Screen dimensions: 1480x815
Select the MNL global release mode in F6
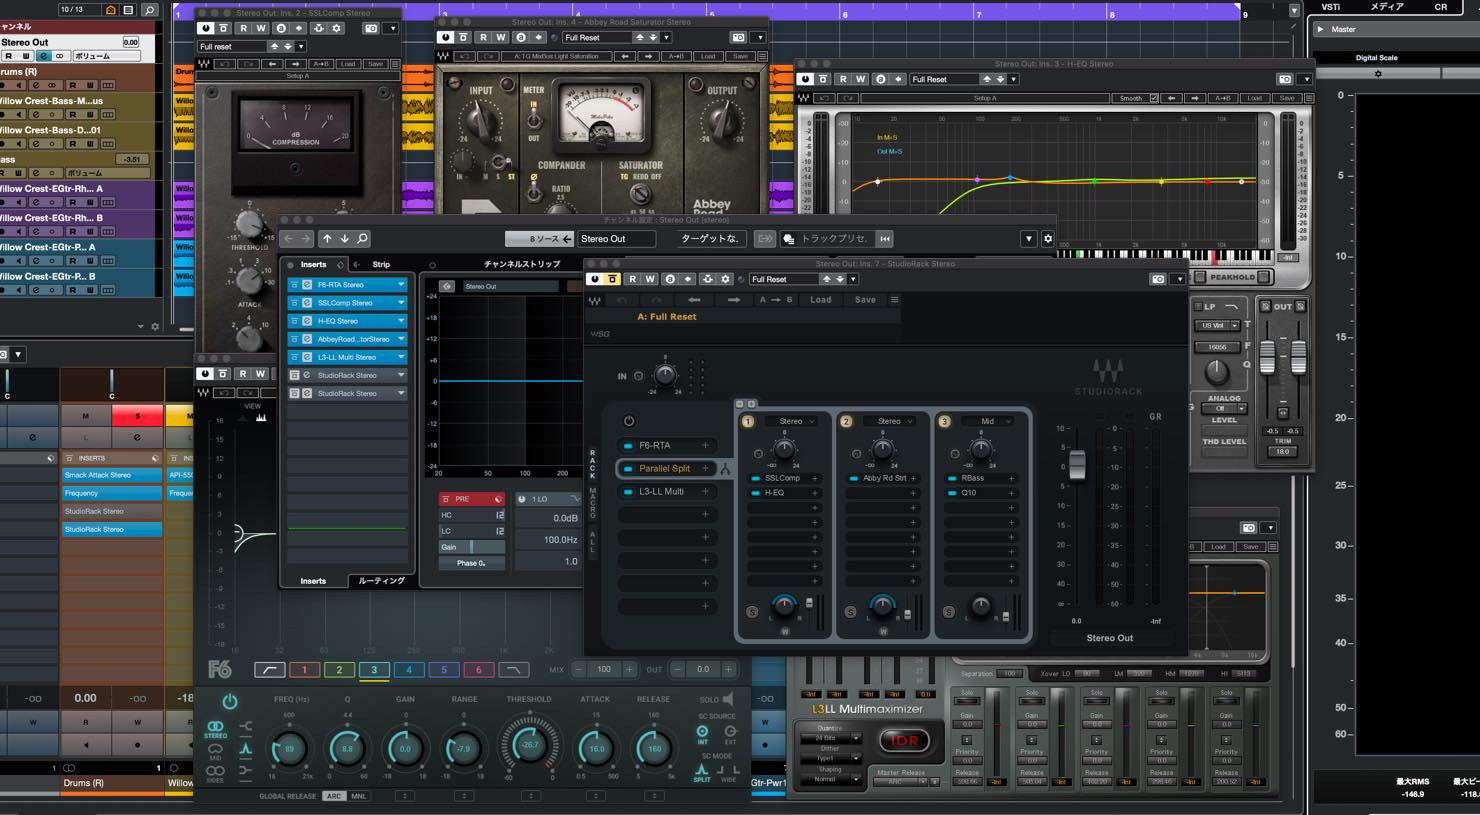358,796
